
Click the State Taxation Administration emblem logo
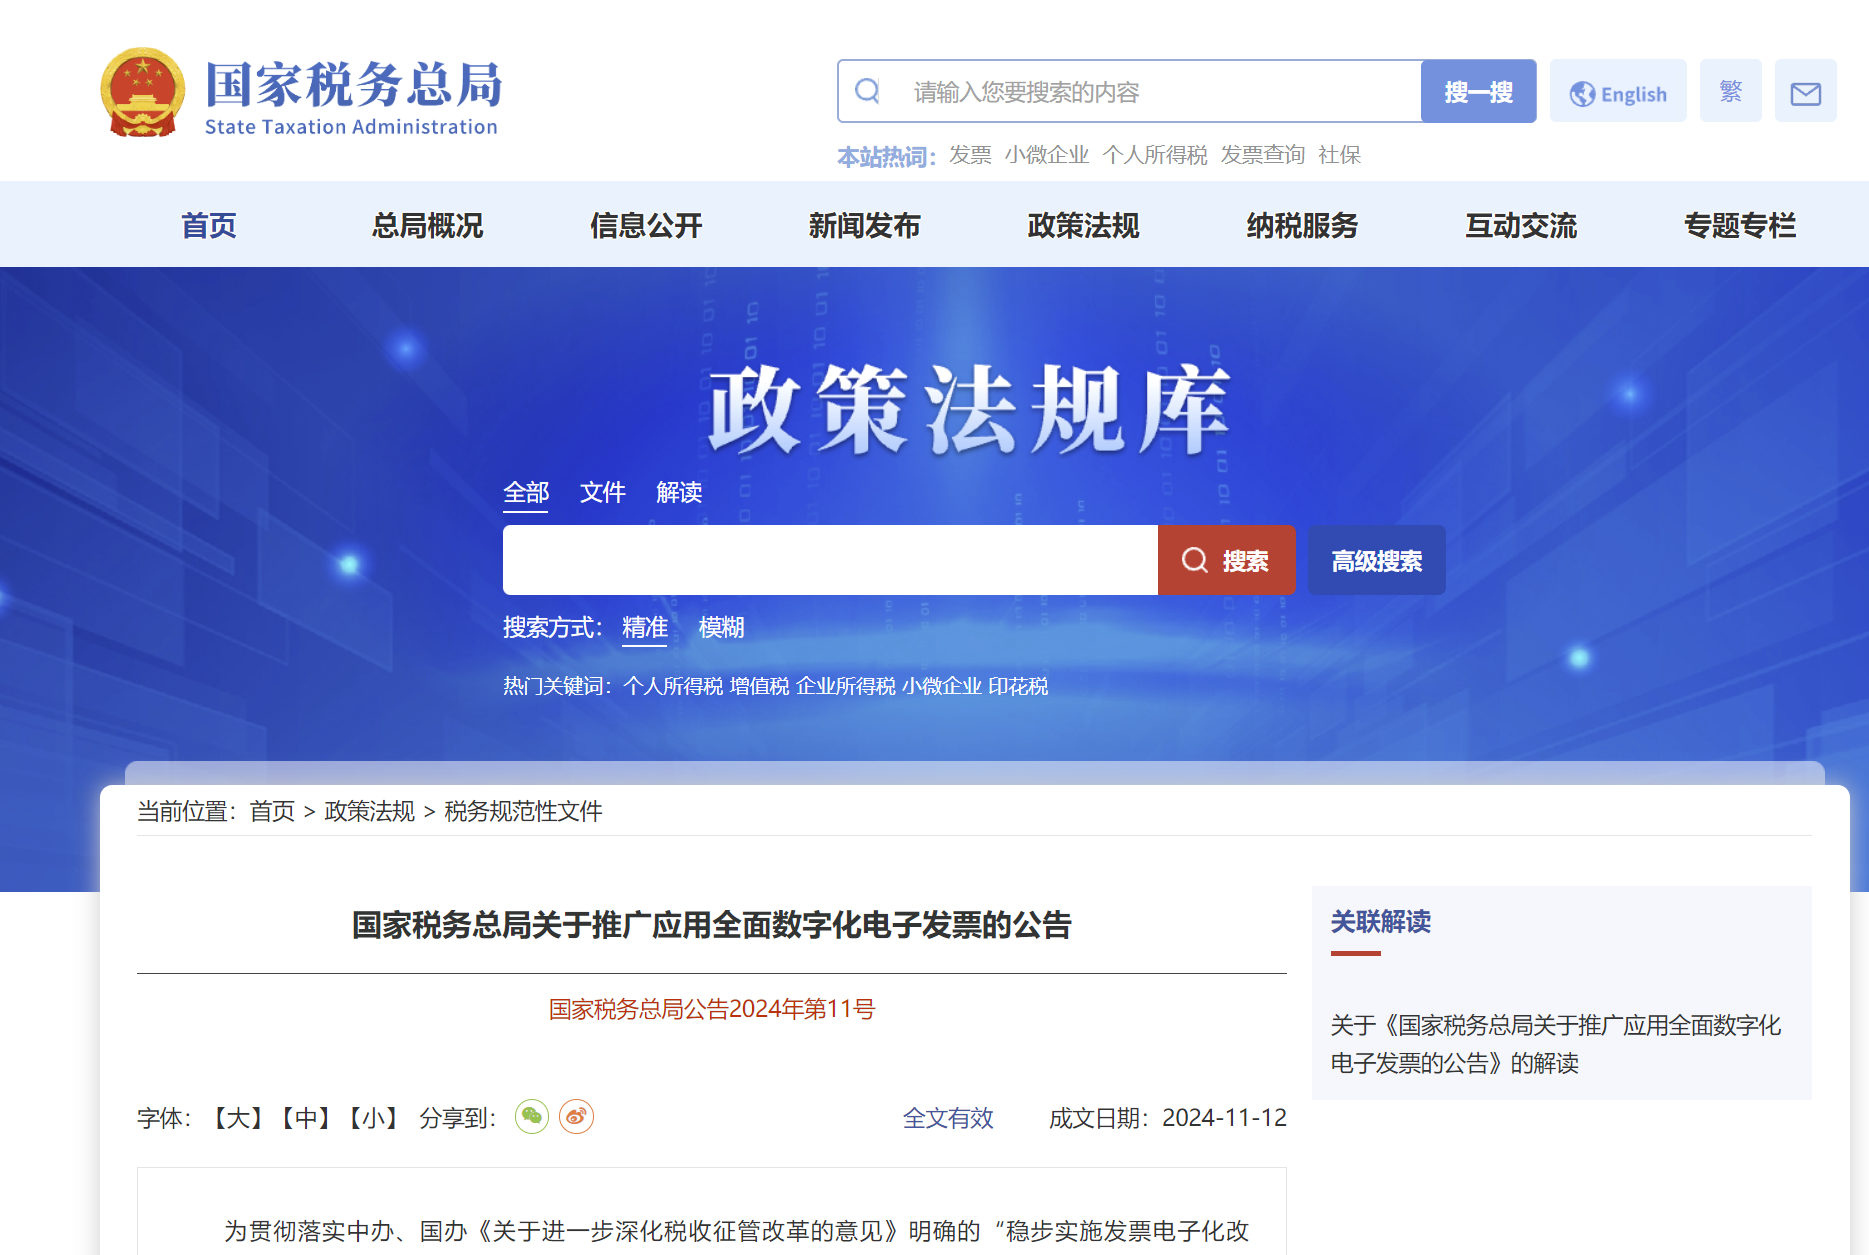pos(143,91)
